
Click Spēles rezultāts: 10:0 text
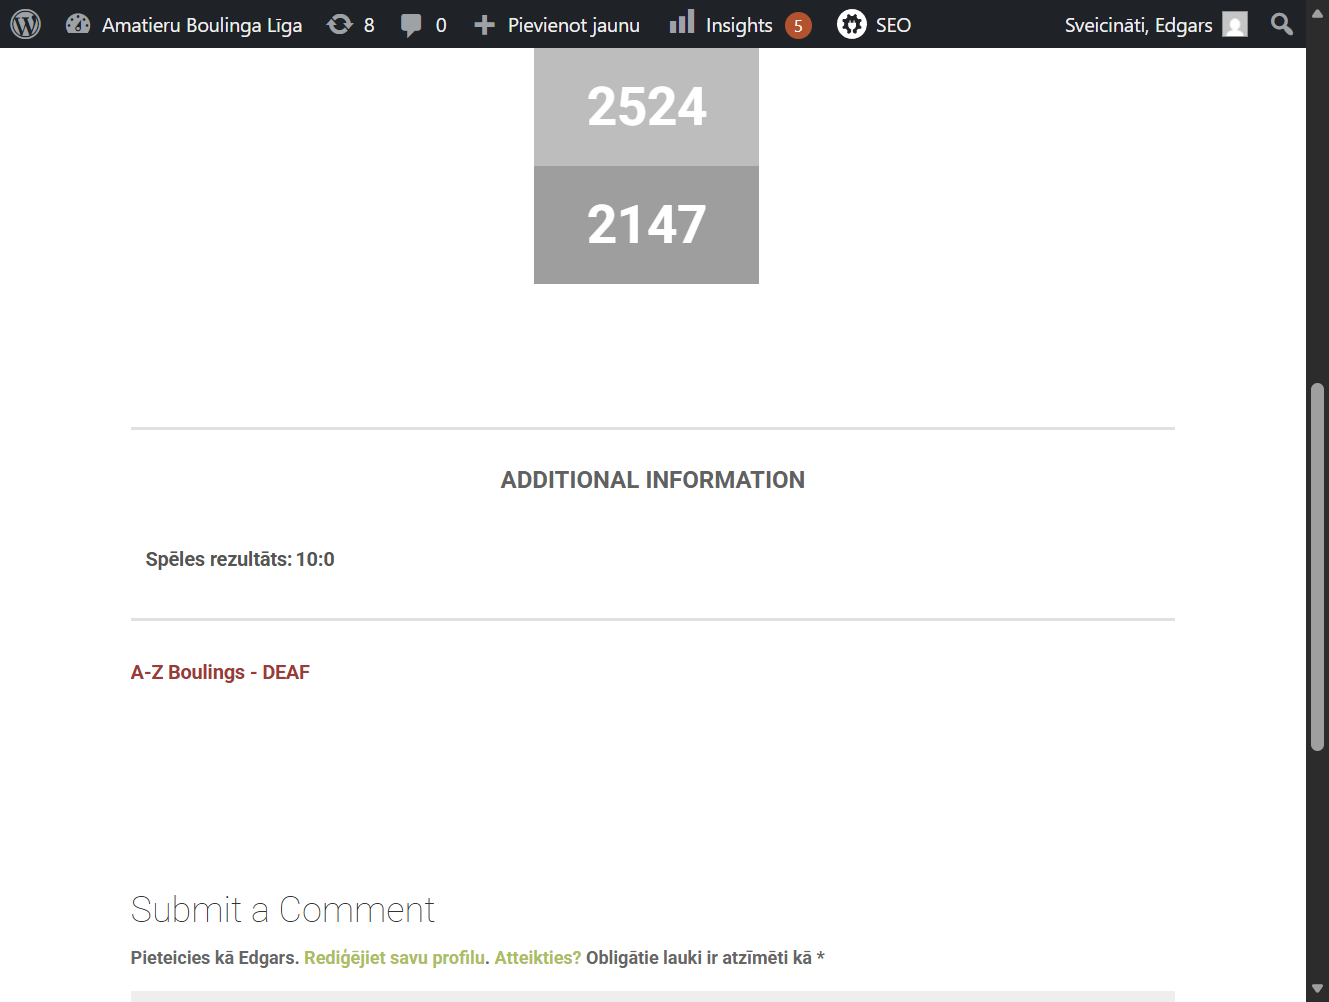(x=240, y=559)
